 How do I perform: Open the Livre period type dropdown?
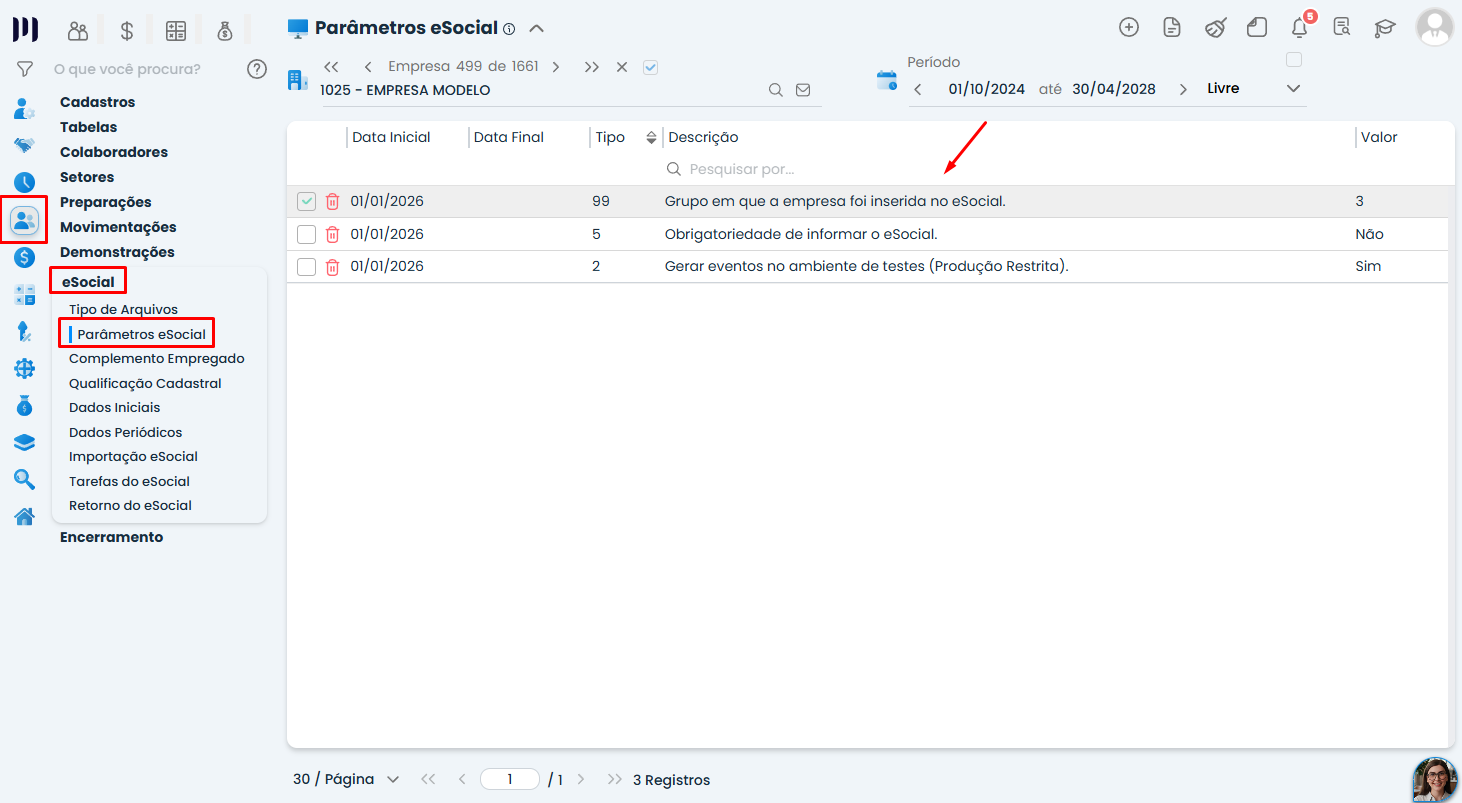(1255, 89)
